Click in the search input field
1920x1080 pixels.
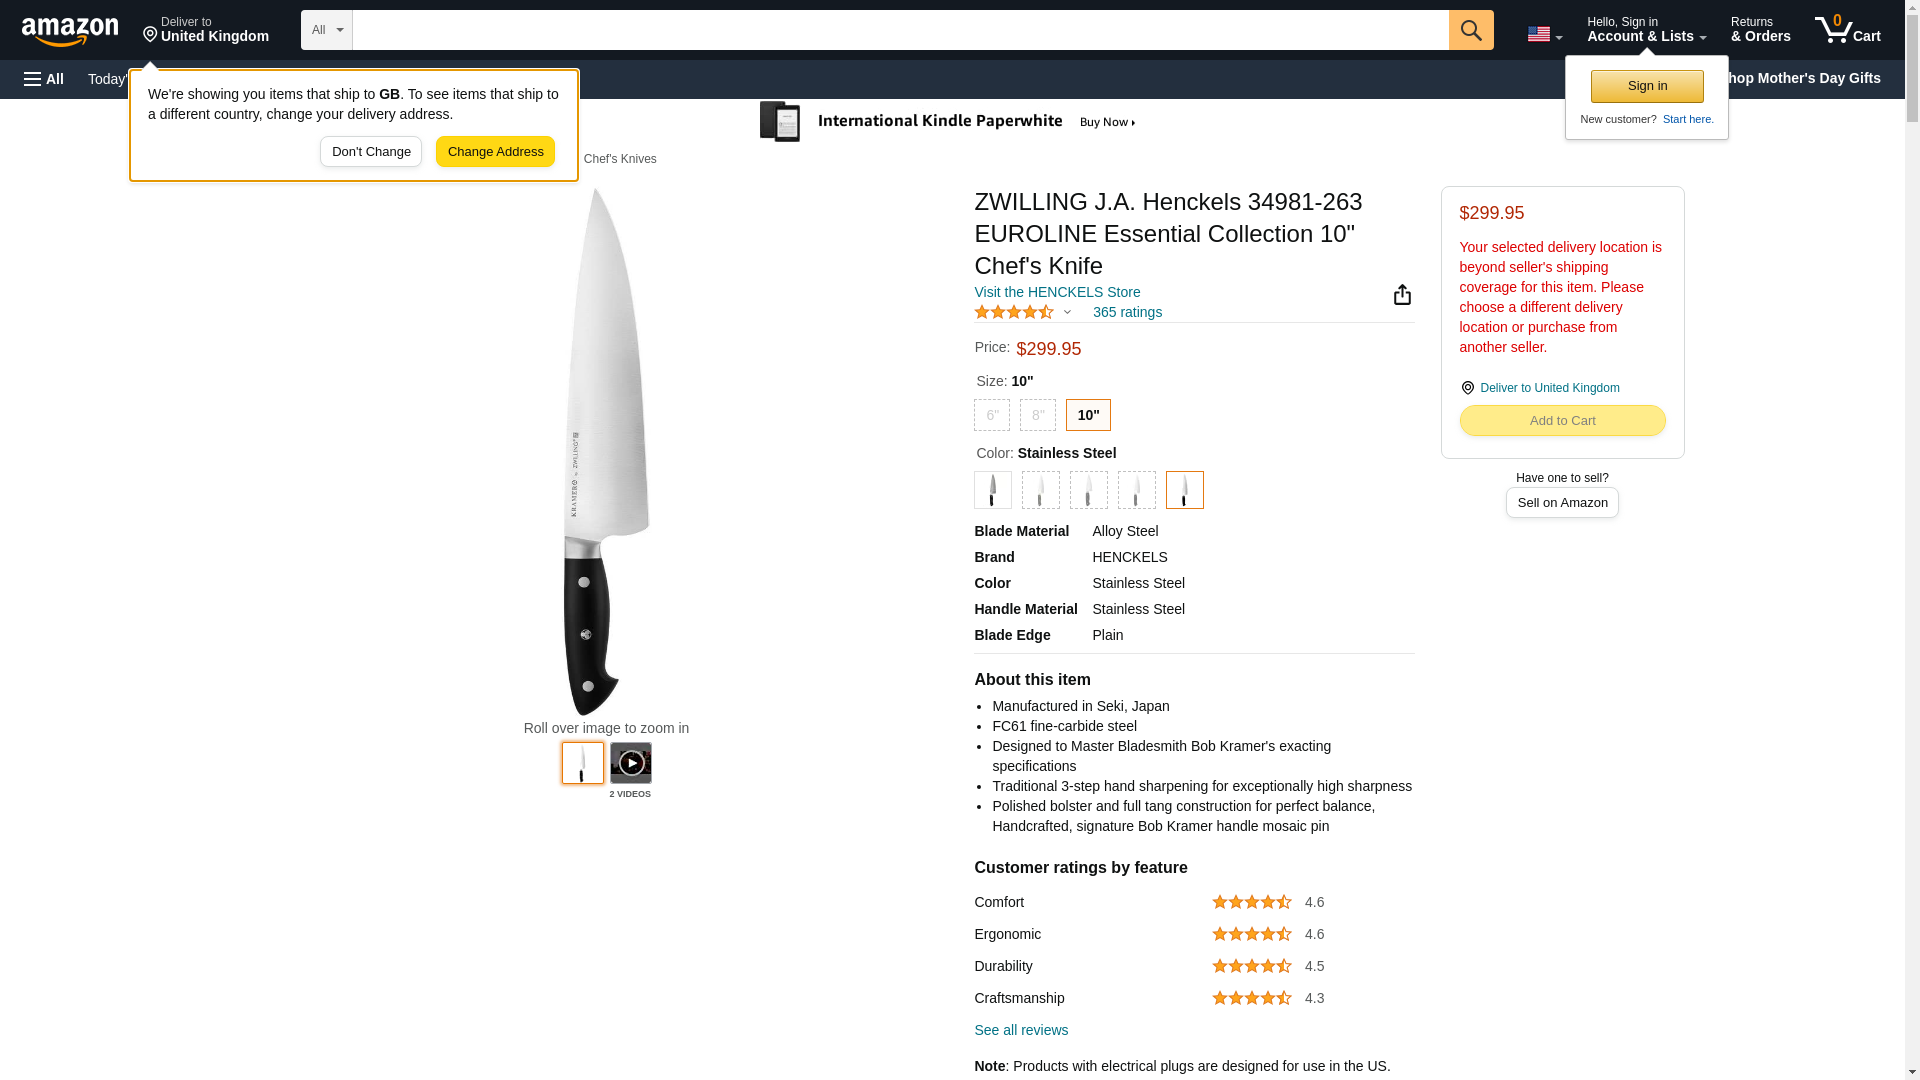pos(900,30)
